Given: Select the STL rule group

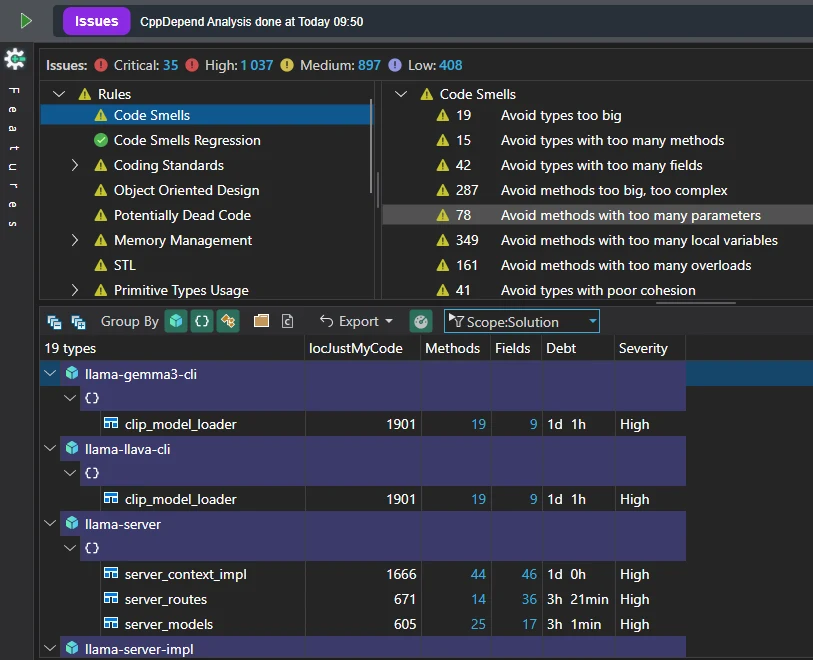Looking at the screenshot, I should 125,265.
